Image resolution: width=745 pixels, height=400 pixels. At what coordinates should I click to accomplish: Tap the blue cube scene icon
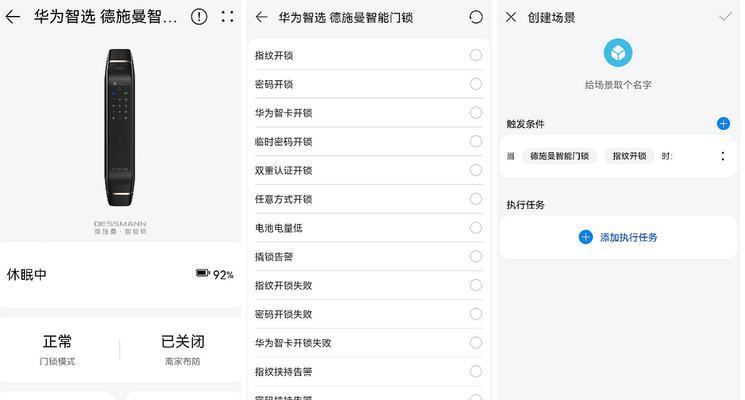pos(618,53)
